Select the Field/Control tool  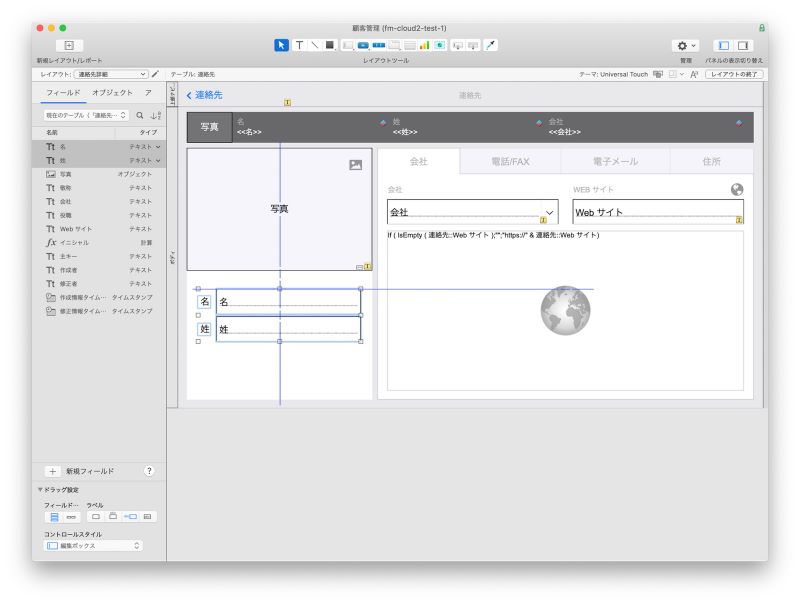[x=347, y=45]
